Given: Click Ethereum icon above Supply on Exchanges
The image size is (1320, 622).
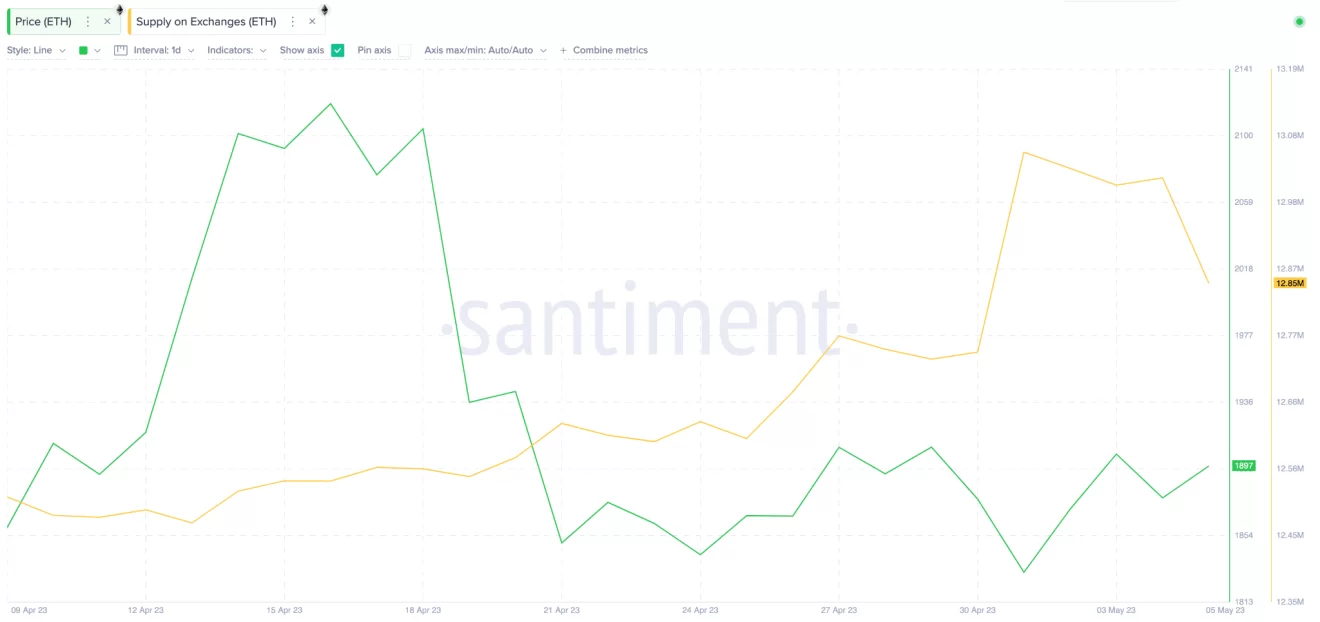Looking at the screenshot, I should 324,9.
